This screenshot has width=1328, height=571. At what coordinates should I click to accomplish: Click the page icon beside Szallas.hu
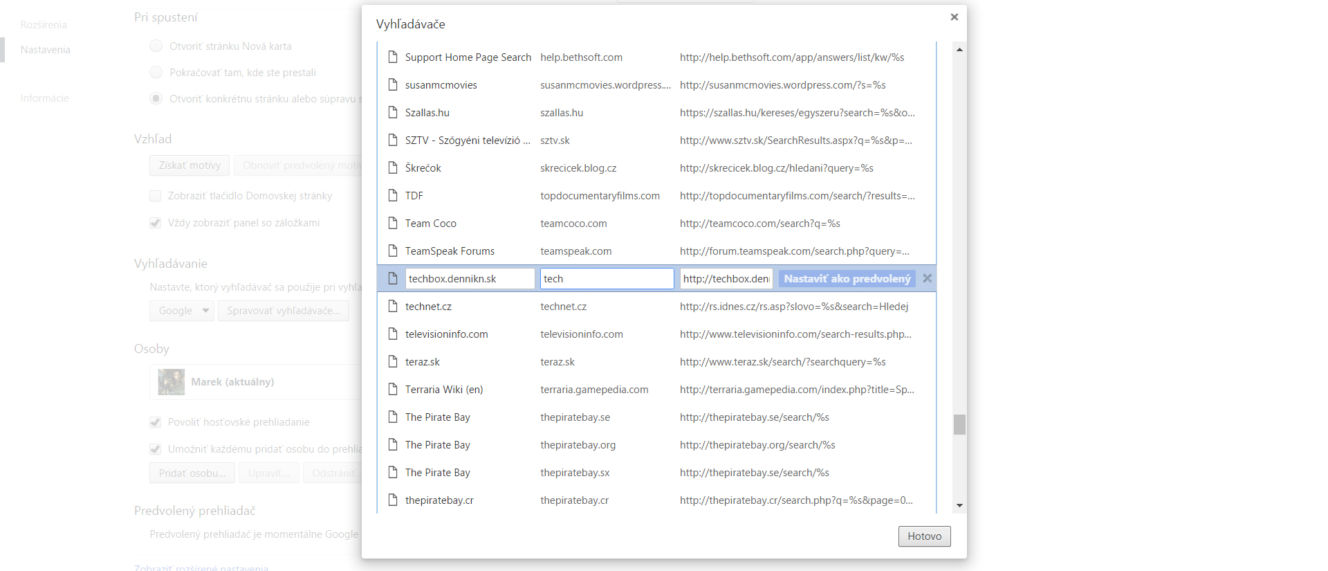pyautogui.click(x=393, y=113)
